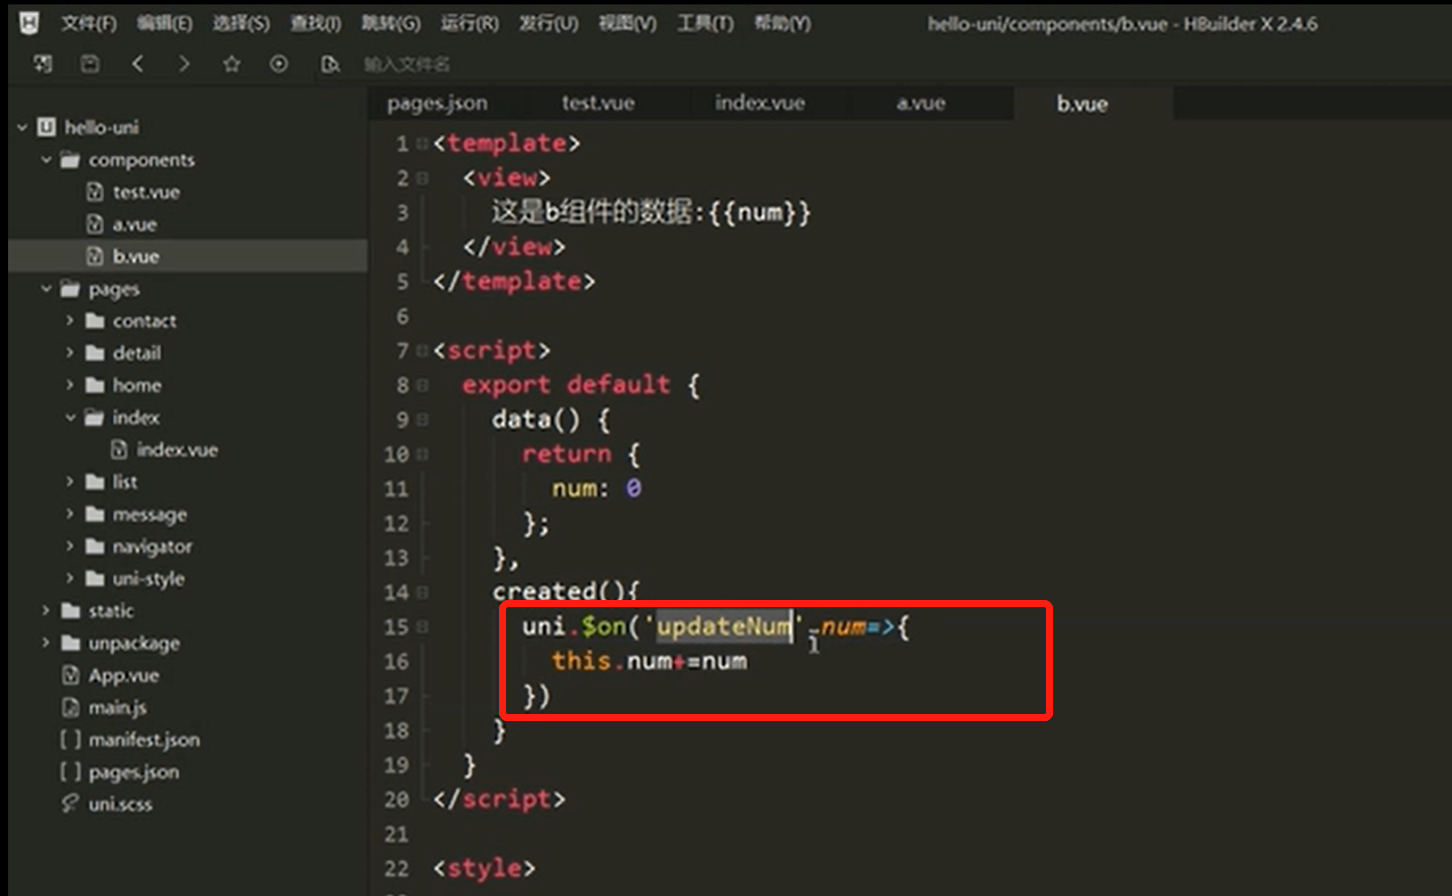Screen dimensions: 1452x896
Task: Click the this.num+=num statement
Action: click(649, 661)
